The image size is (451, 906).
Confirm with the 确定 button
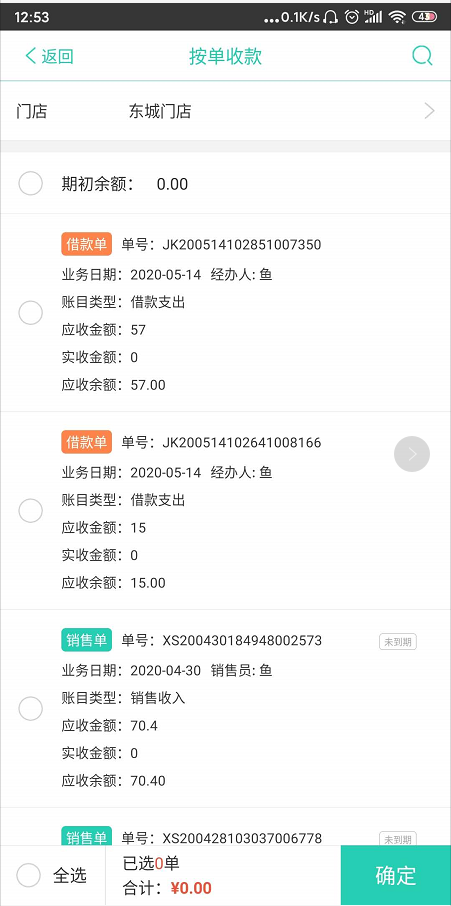(x=396, y=875)
